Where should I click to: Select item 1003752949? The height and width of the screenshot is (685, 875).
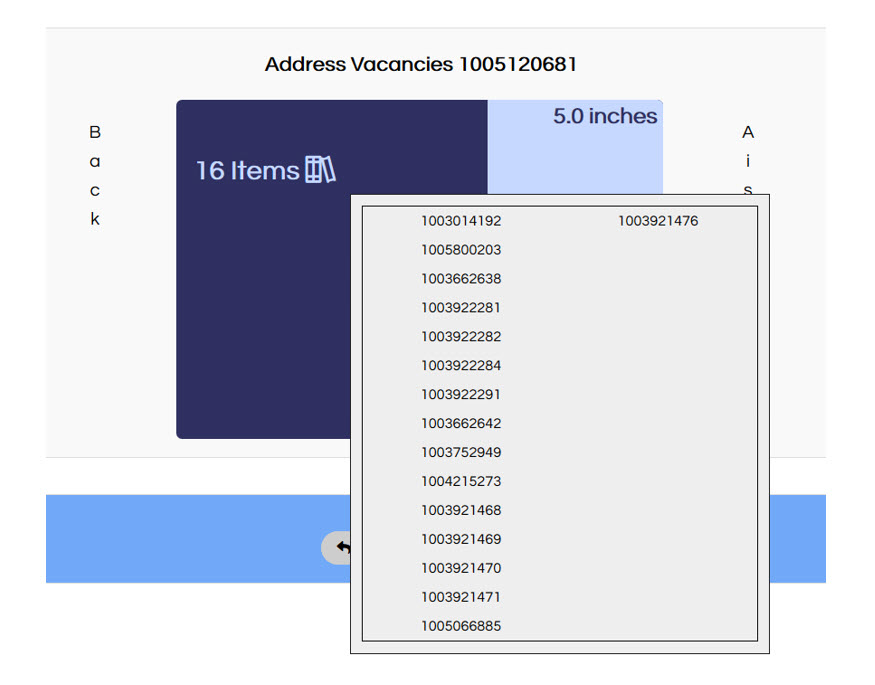click(461, 453)
